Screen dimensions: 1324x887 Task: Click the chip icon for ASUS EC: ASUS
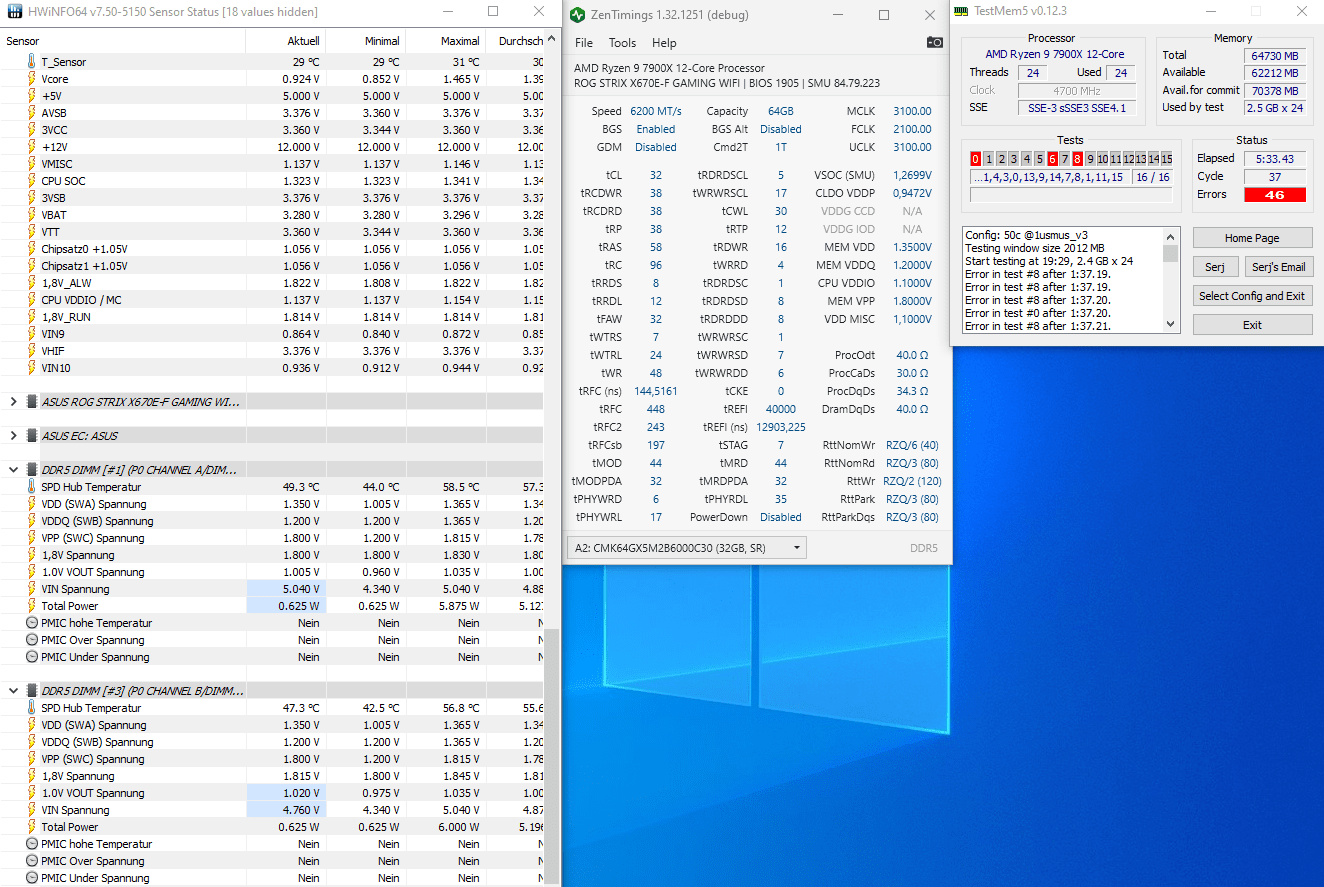[x=31, y=436]
